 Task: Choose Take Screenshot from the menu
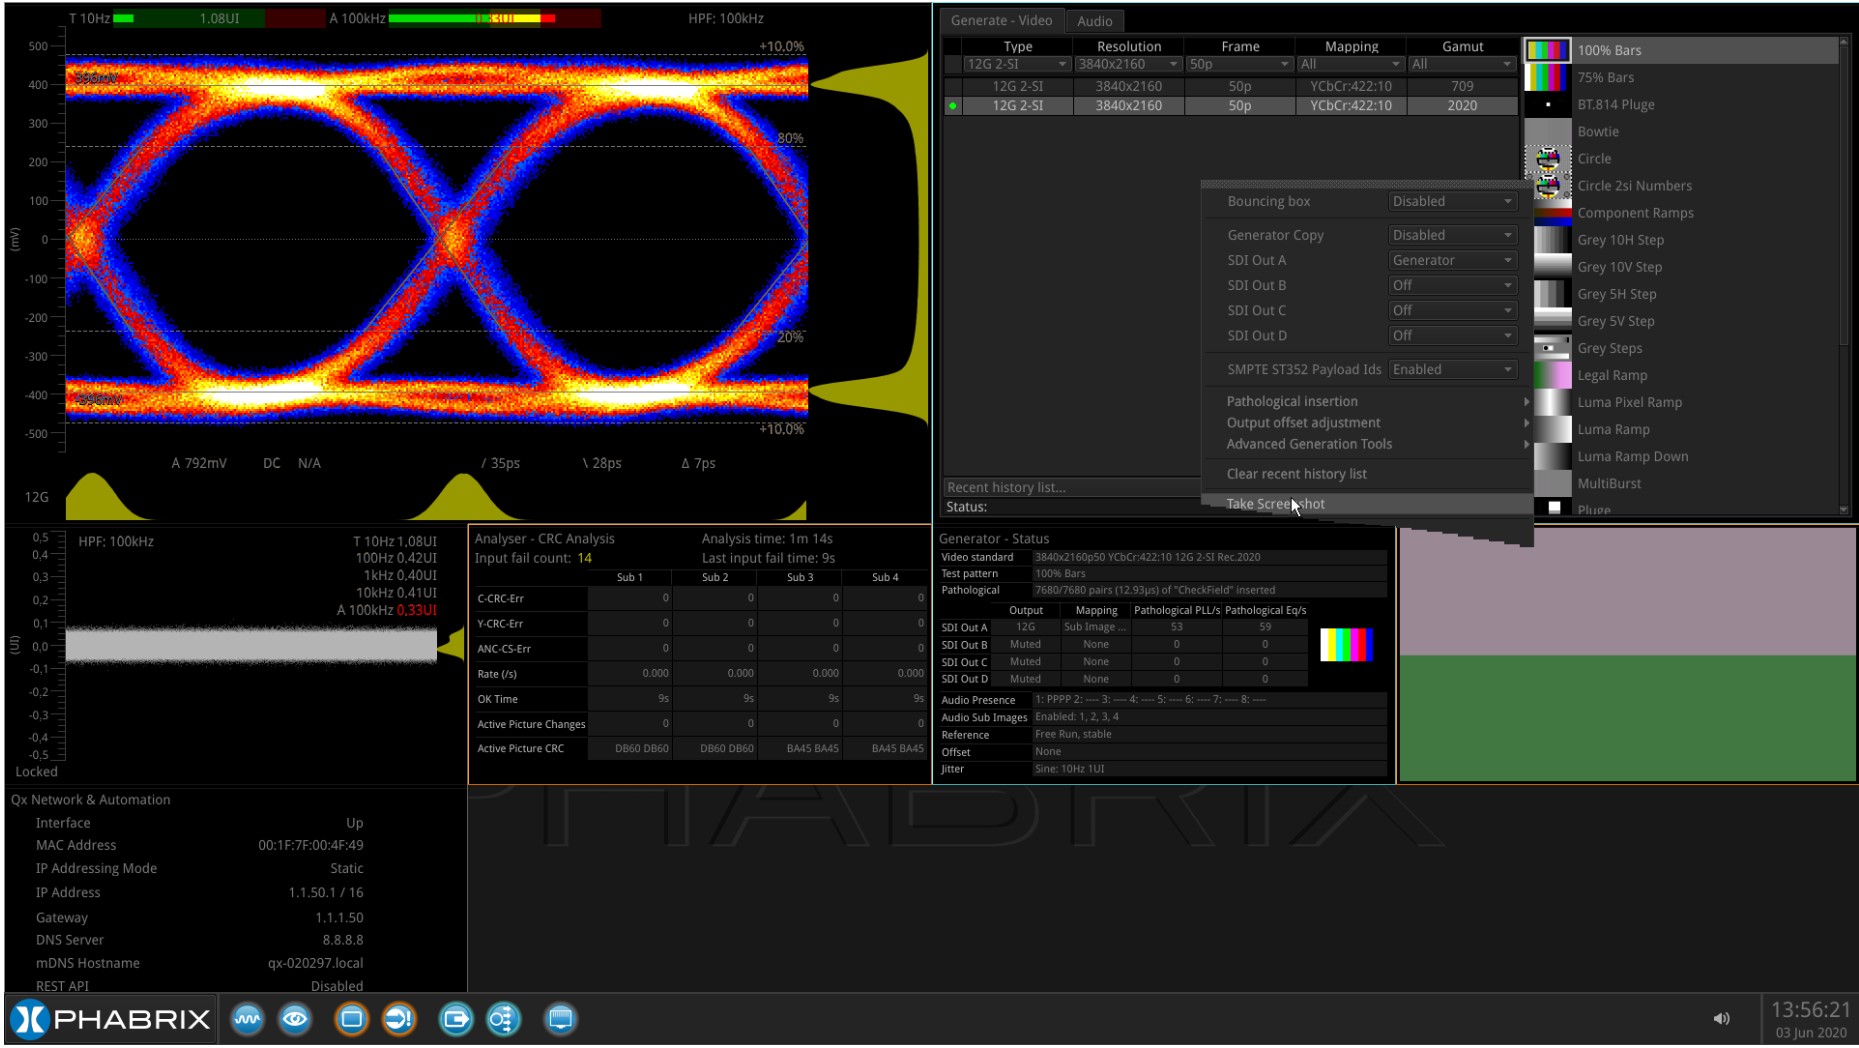pos(1367,504)
